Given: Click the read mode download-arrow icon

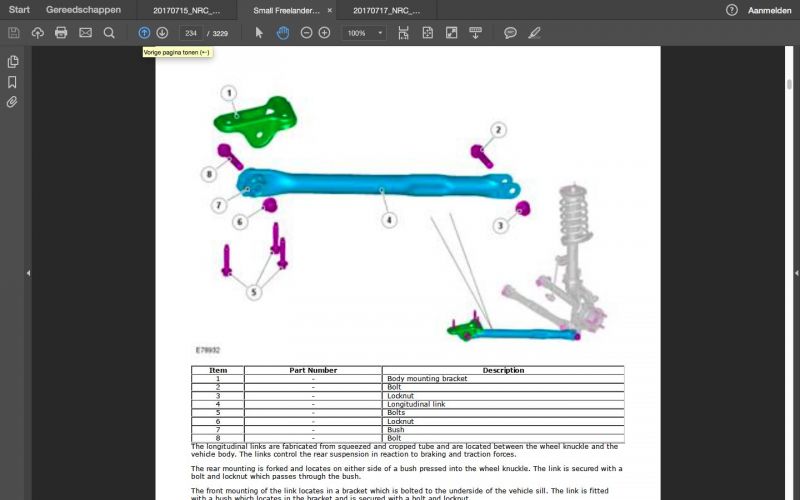Looking at the screenshot, I should point(476,33).
